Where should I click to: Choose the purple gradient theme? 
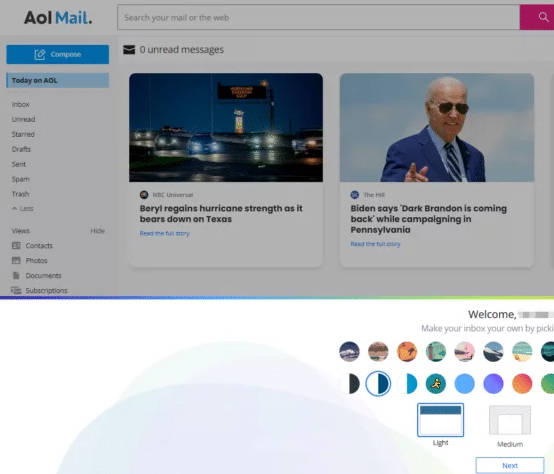493,384
